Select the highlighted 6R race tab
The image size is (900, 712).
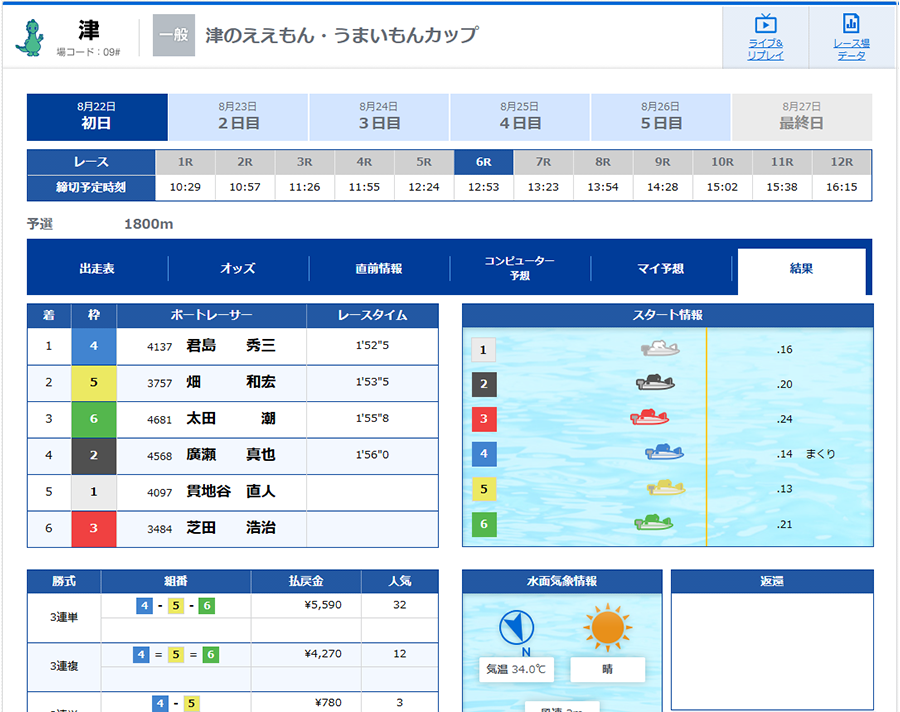(x=484, y=162)
